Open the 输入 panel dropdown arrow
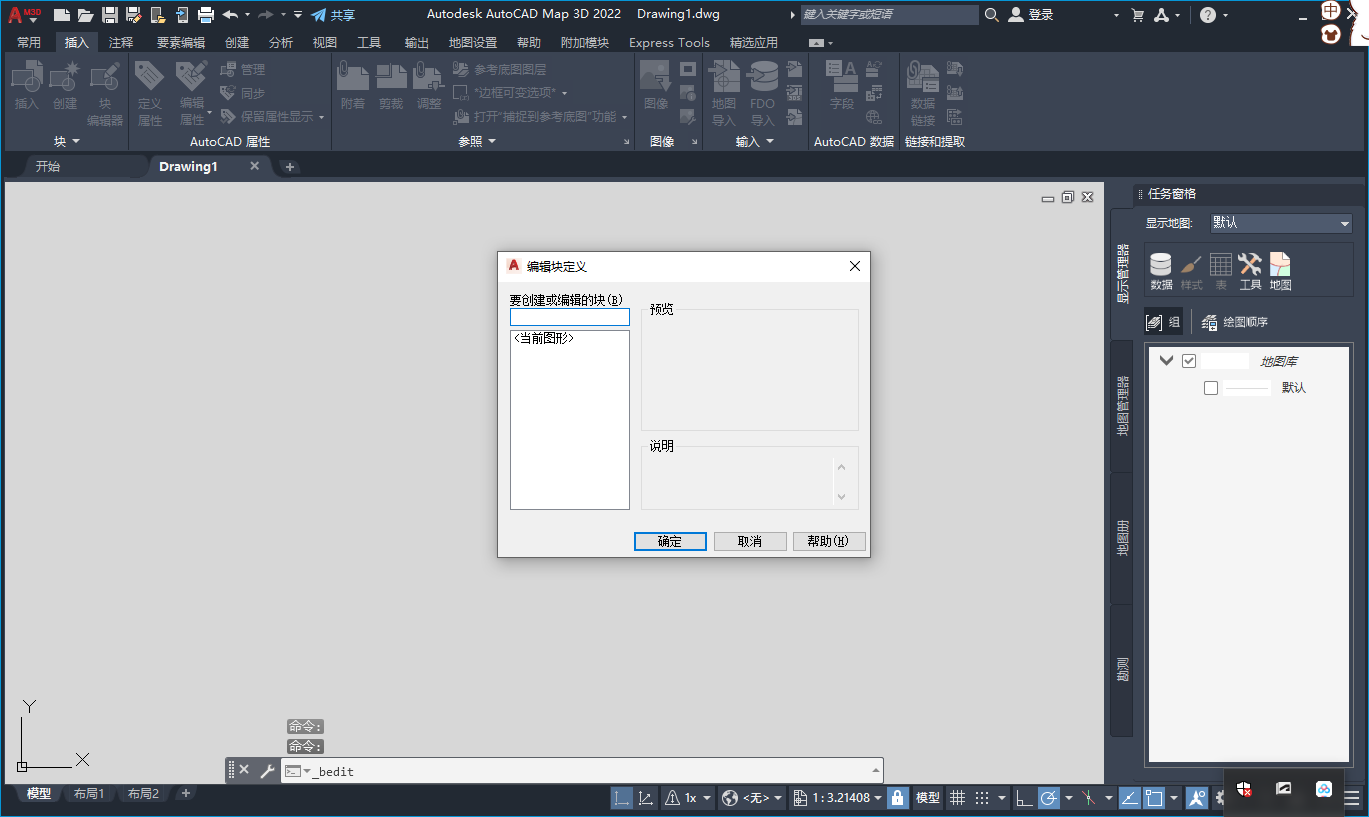The height and width of the screenshot is (817, 1369). [x=770, y=141]
